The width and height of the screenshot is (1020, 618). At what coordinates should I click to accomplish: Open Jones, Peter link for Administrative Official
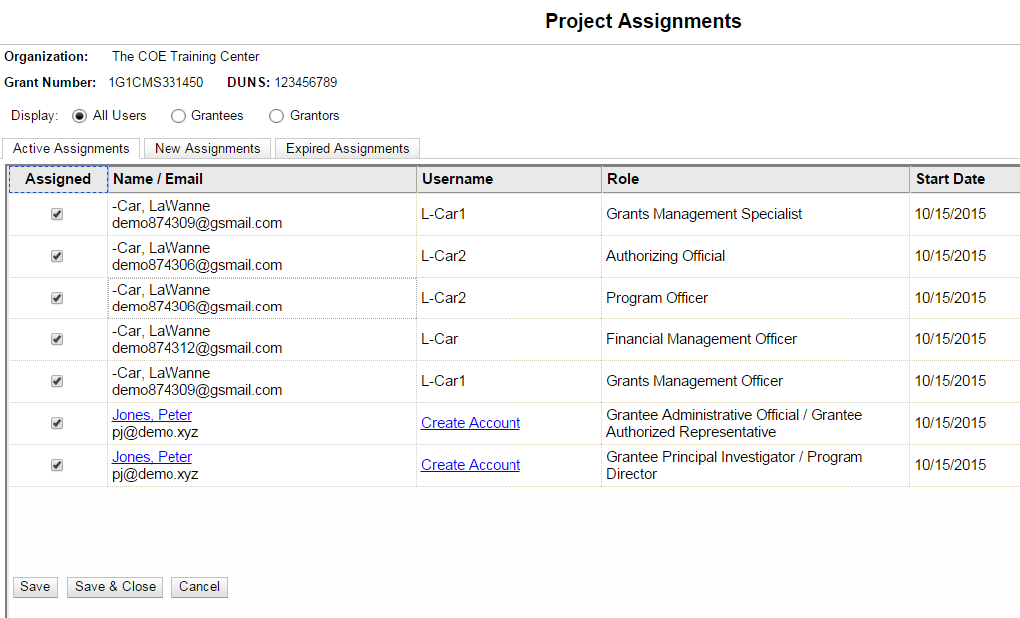point(152,415)
